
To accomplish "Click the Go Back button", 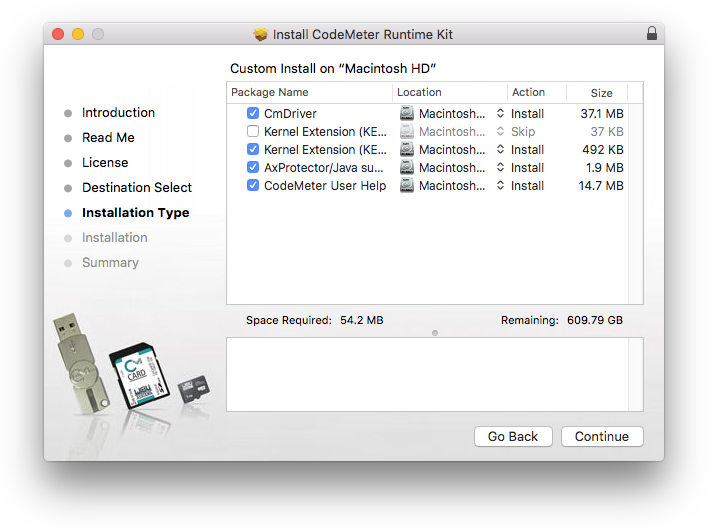I will tap(513, 437).
